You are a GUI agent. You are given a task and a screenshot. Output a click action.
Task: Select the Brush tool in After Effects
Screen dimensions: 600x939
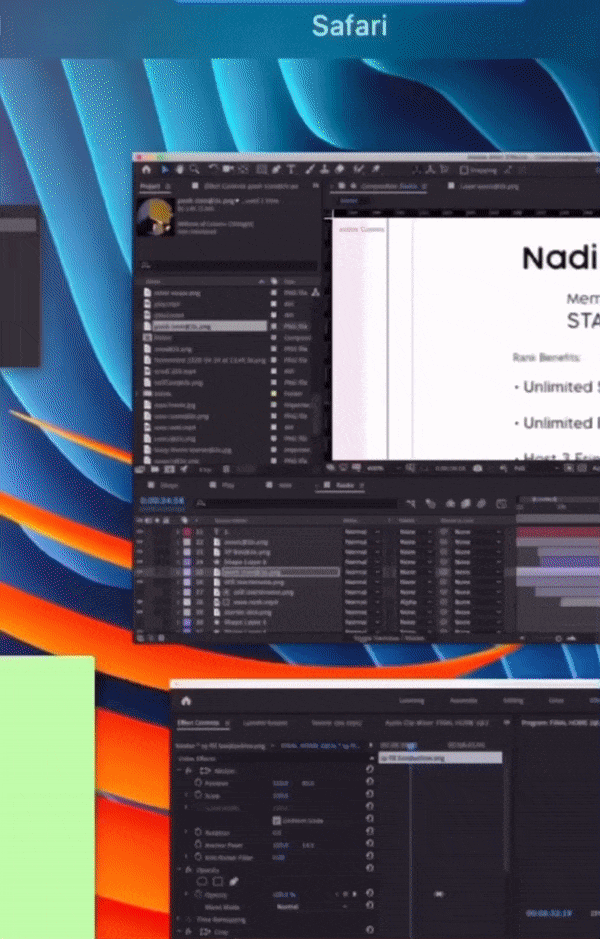[x=310, y=169]
